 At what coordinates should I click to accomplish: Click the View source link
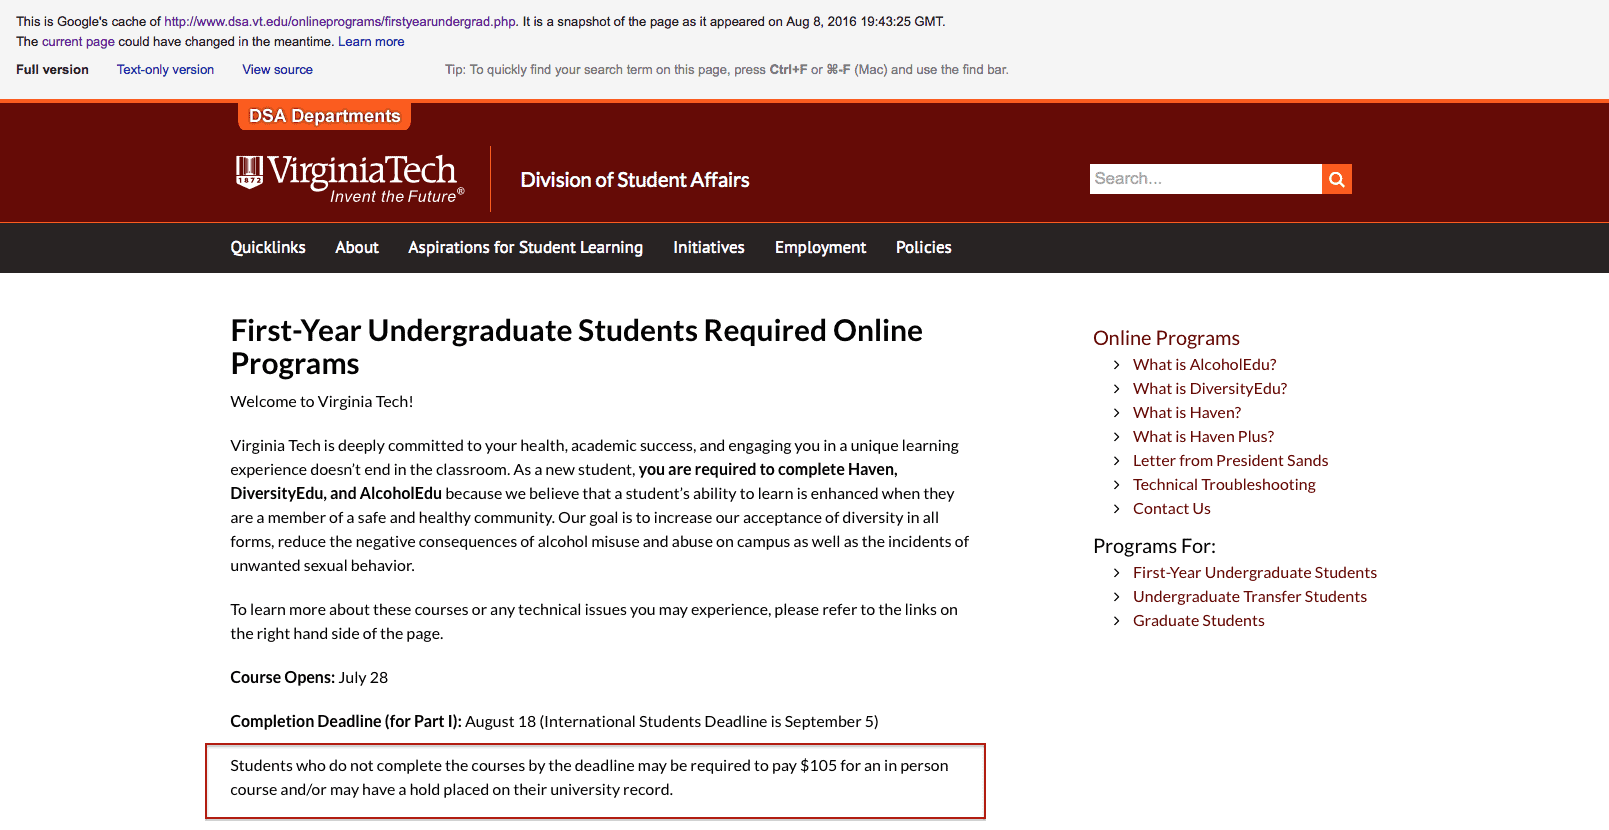pyautogui.click(x=277, y=70)
